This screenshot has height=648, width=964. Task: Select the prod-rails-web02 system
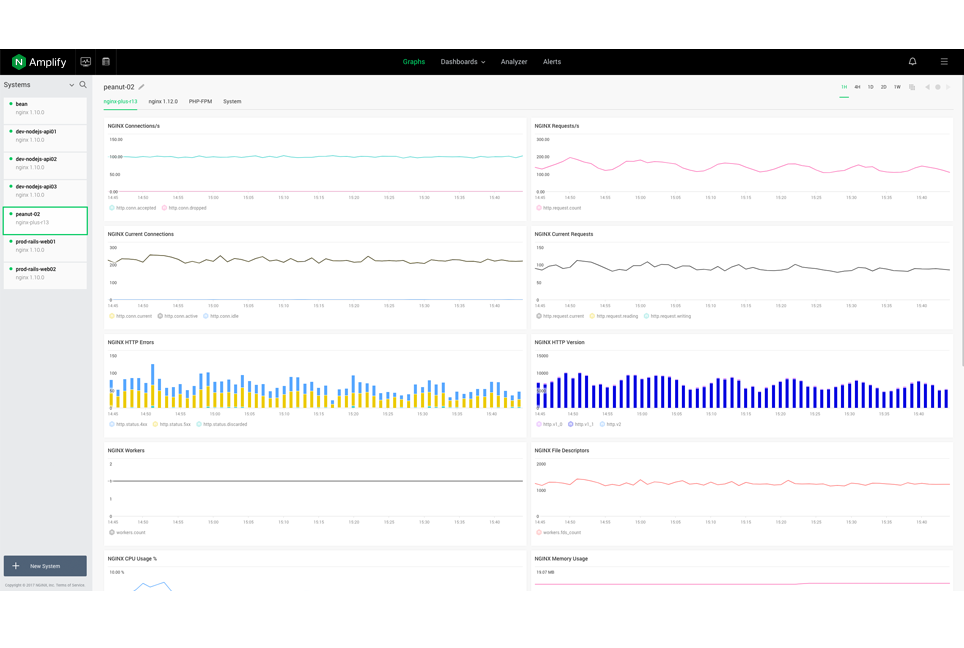45,276
